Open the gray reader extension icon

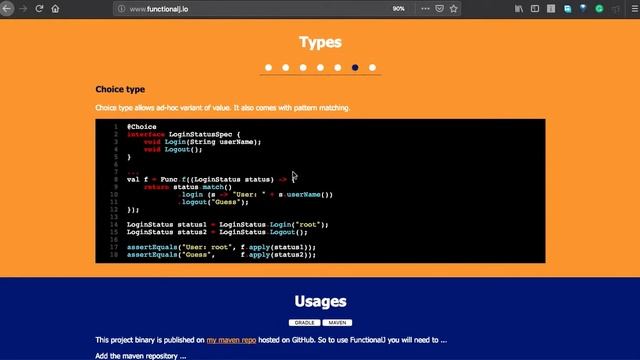(551, 9)
